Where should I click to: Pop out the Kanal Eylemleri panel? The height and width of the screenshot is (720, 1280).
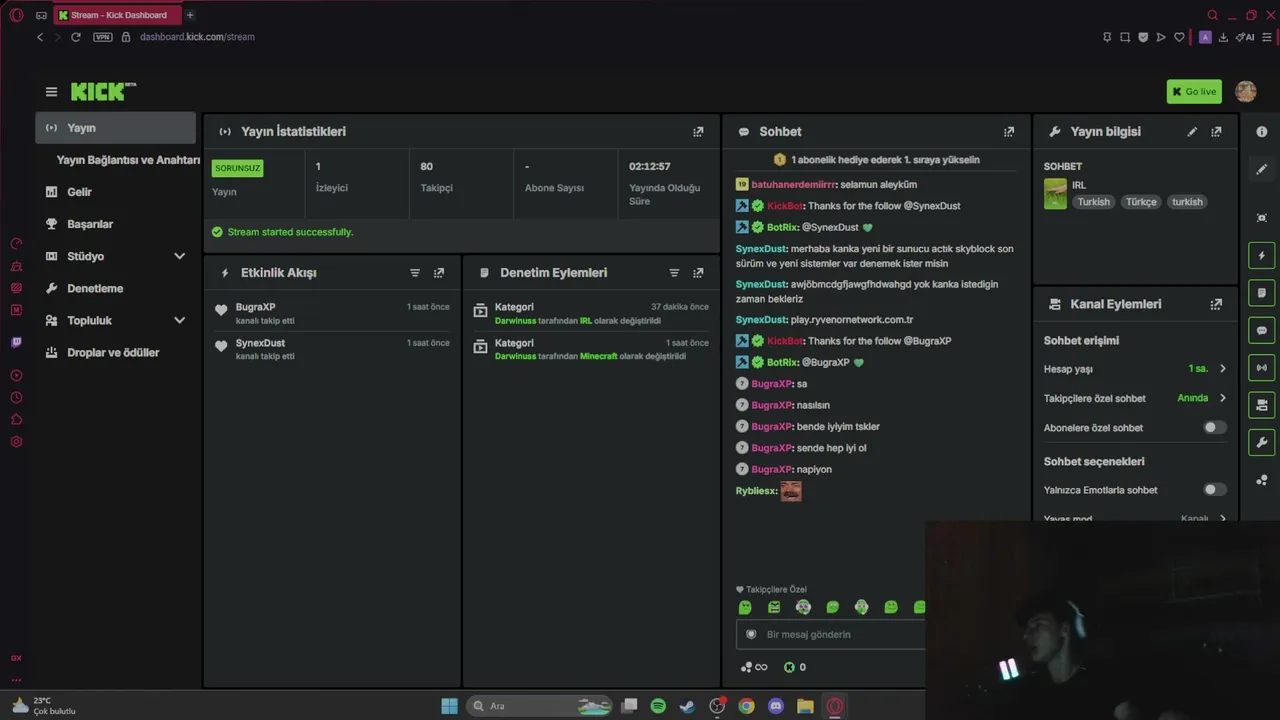pyautogui.click(x=1216, y=304)
